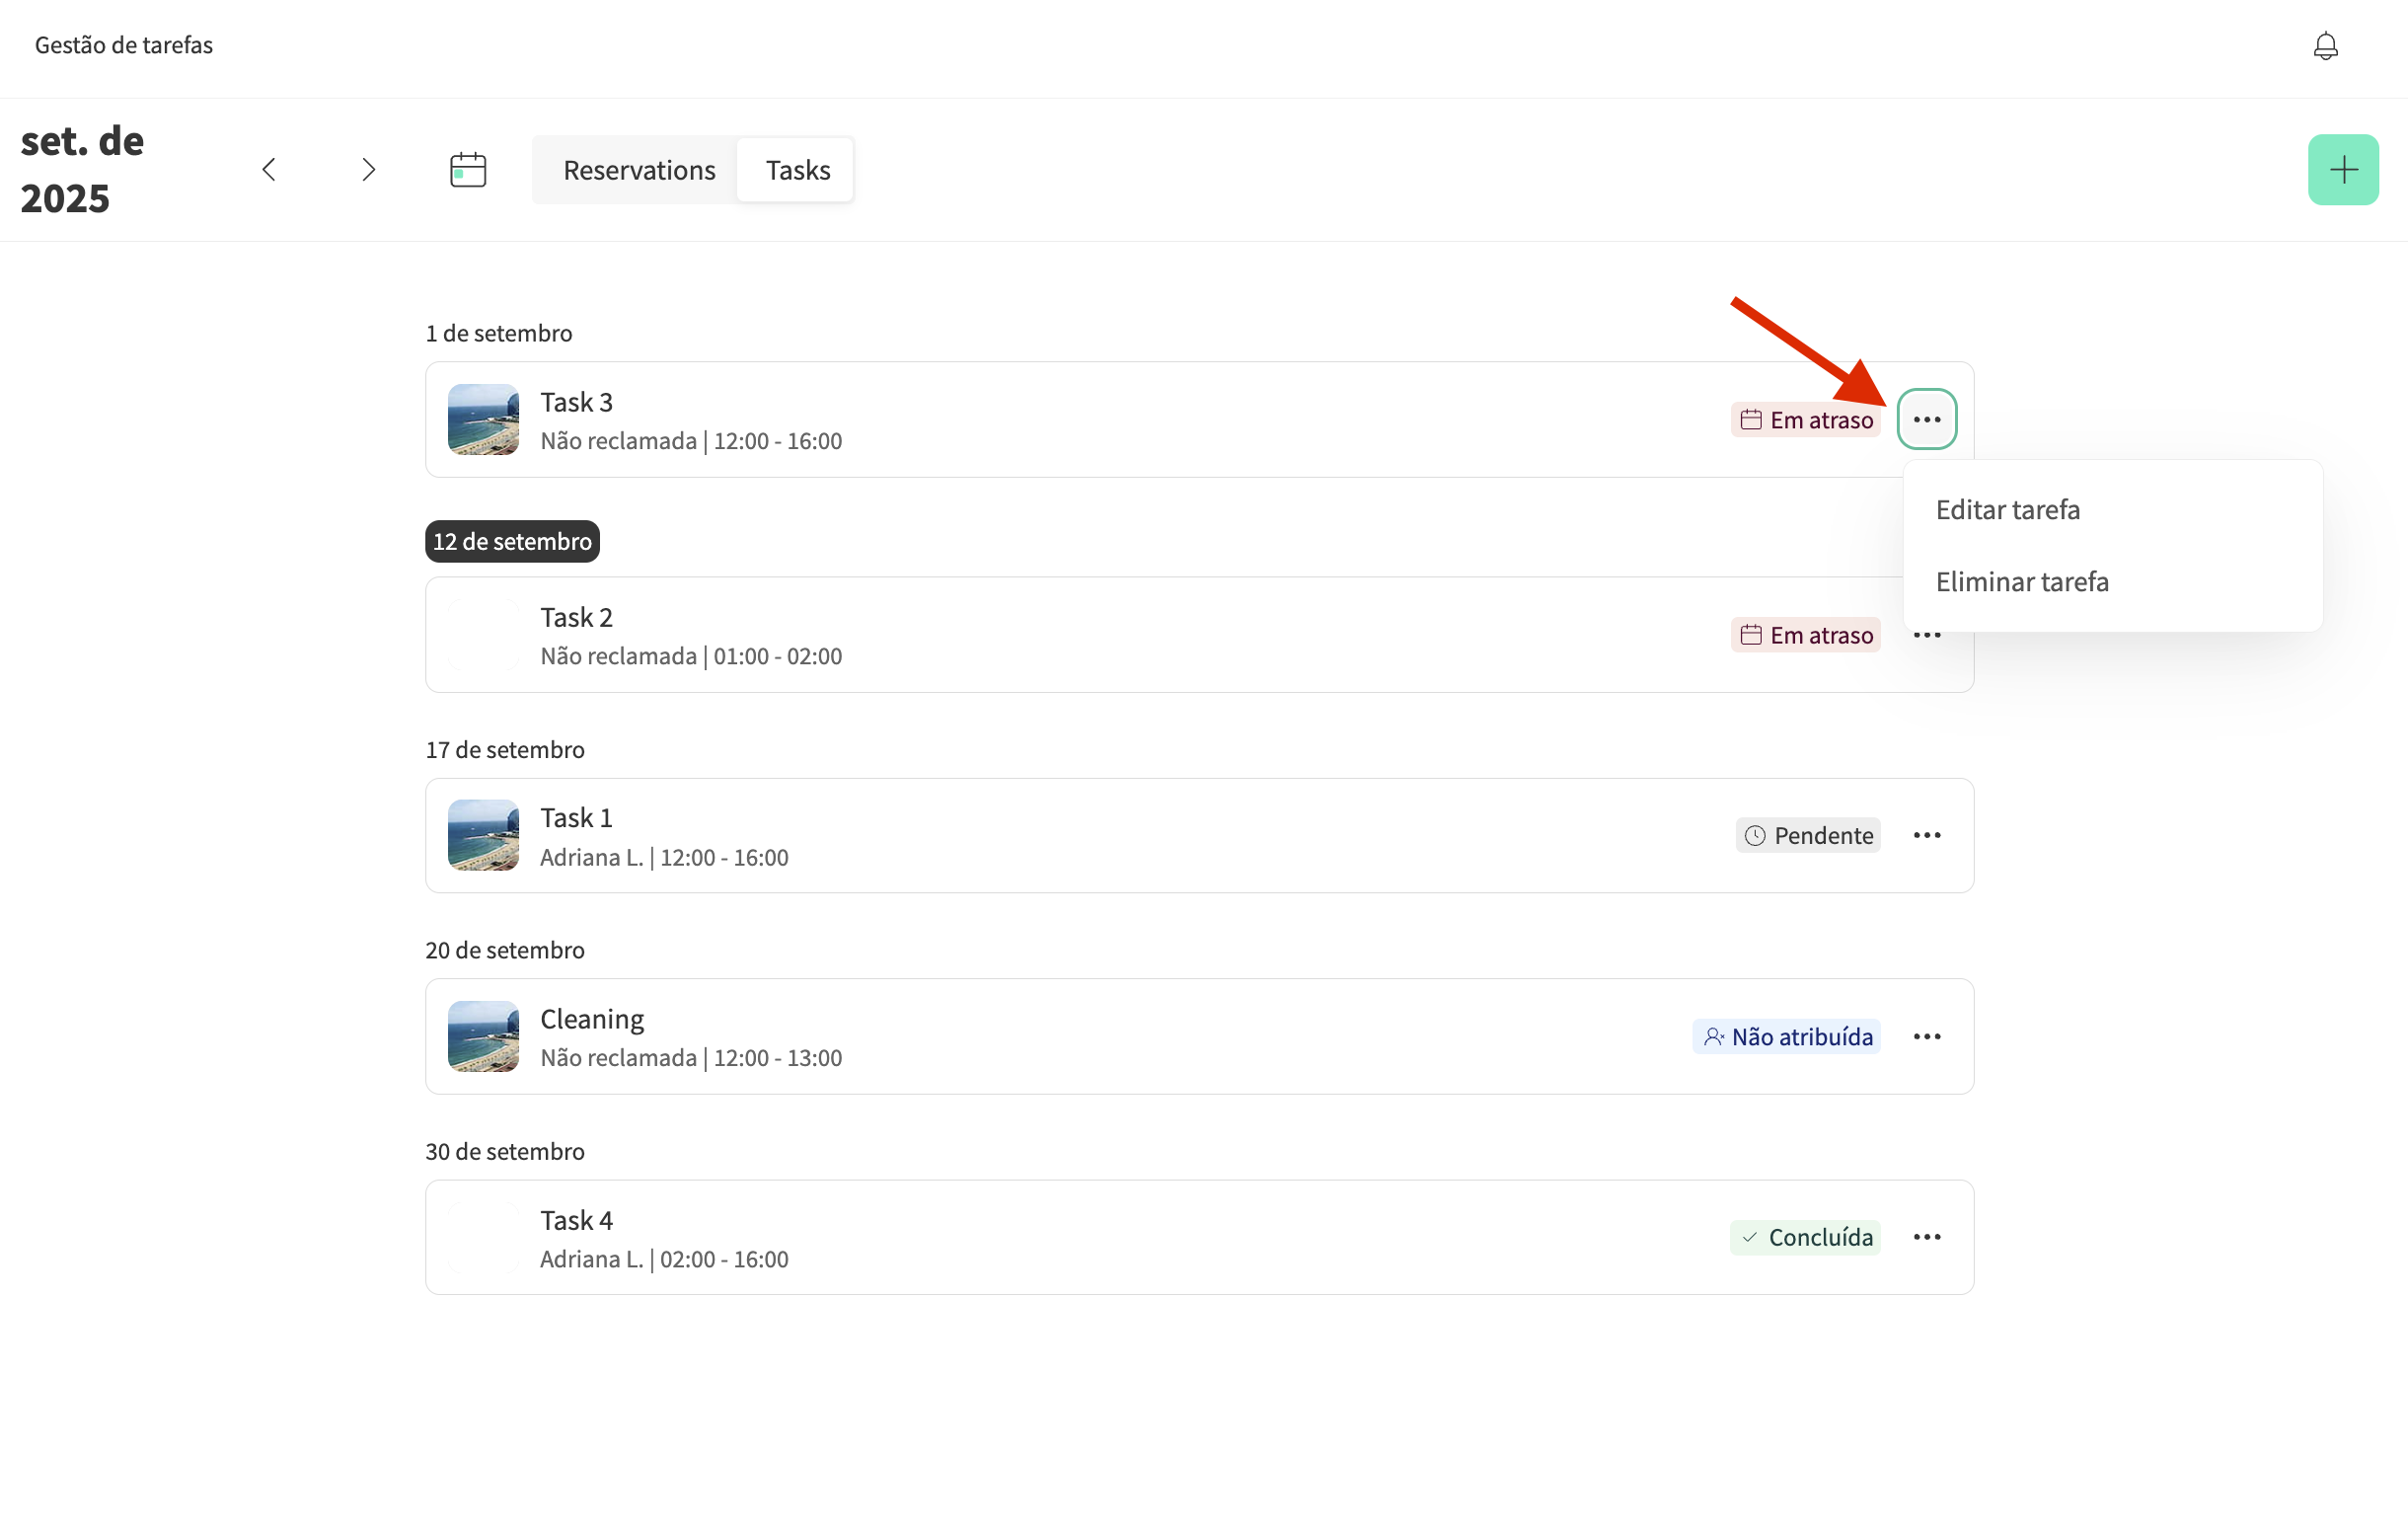Switch to the Reservations tab
The image size is (2408, 1528).
point(639,170)
